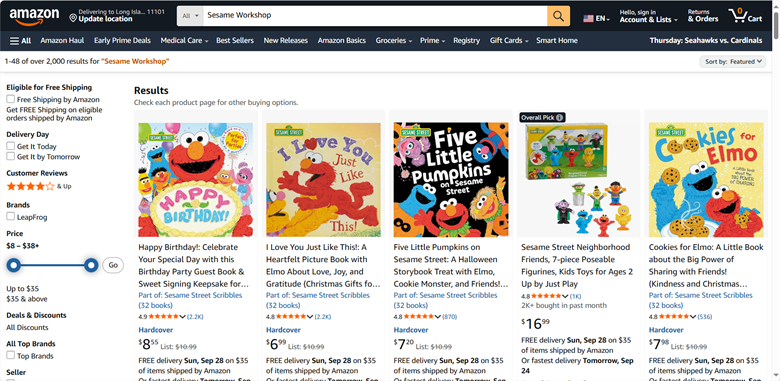
Task: Expand Account & Lists menu
Action: 648,16
